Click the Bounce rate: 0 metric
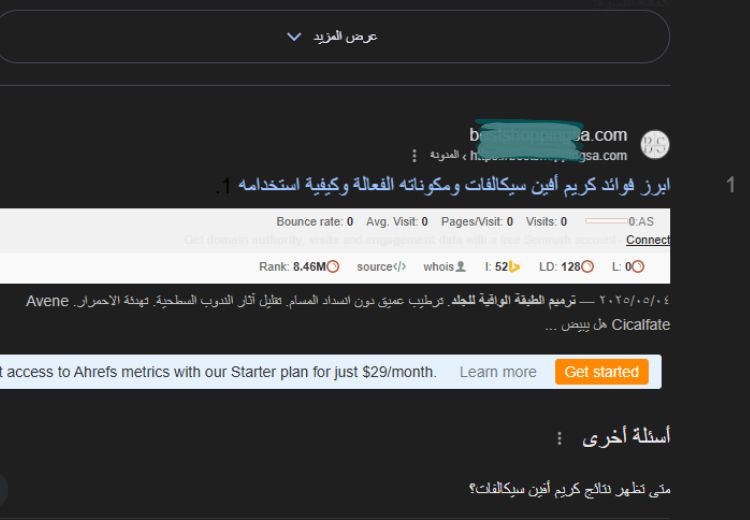Viewport: 750px width, 520px height. coord(314,221)
